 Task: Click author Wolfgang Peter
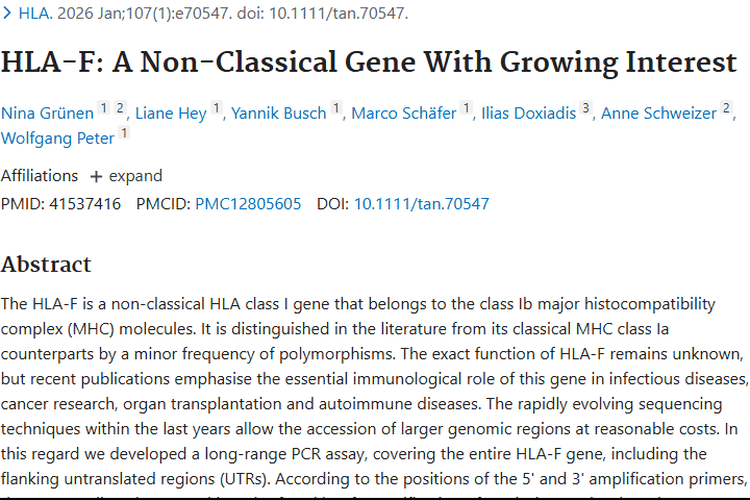pyautogui.click(x=58, y=138)
